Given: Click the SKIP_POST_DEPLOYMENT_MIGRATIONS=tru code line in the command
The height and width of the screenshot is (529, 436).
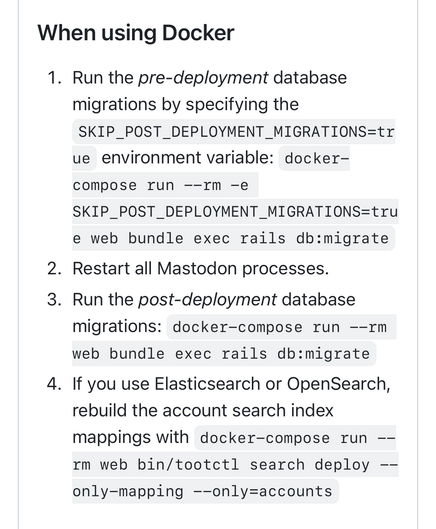Looking at the screenshot, I should click(235, 212).
